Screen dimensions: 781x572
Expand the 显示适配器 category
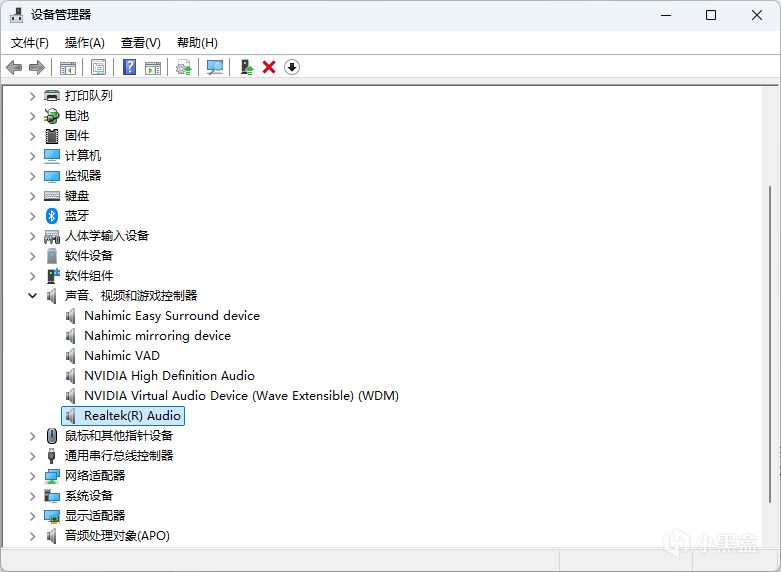coord(32,516)
